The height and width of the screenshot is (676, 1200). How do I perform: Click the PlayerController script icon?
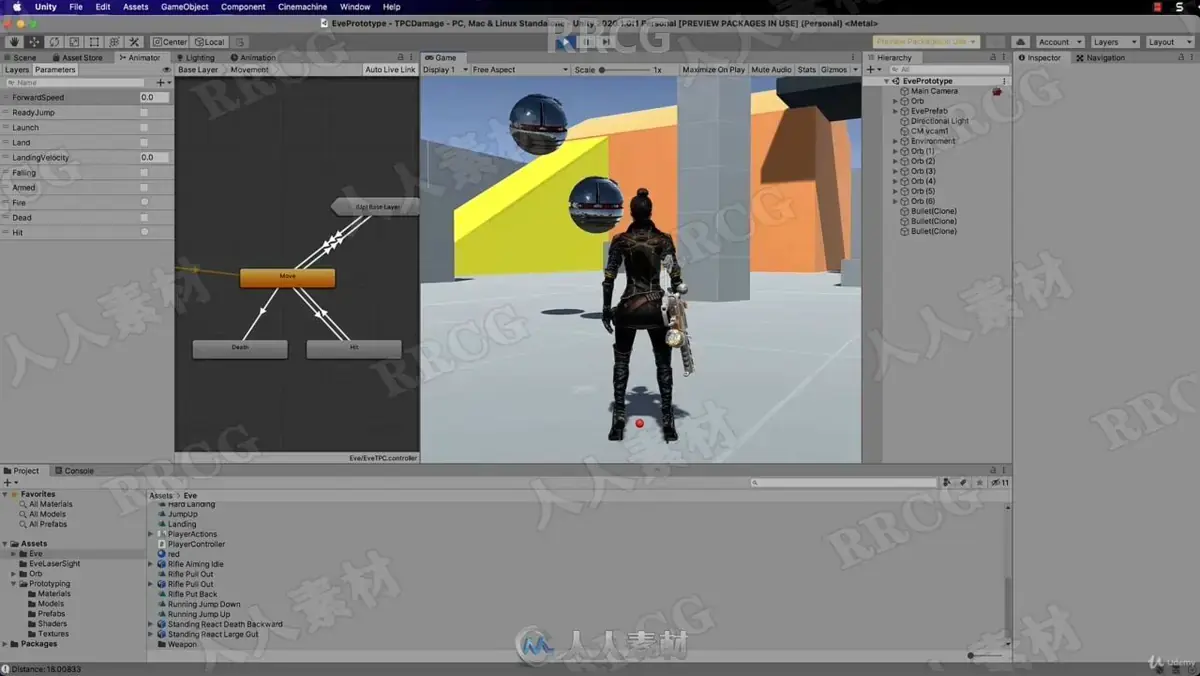162,544
